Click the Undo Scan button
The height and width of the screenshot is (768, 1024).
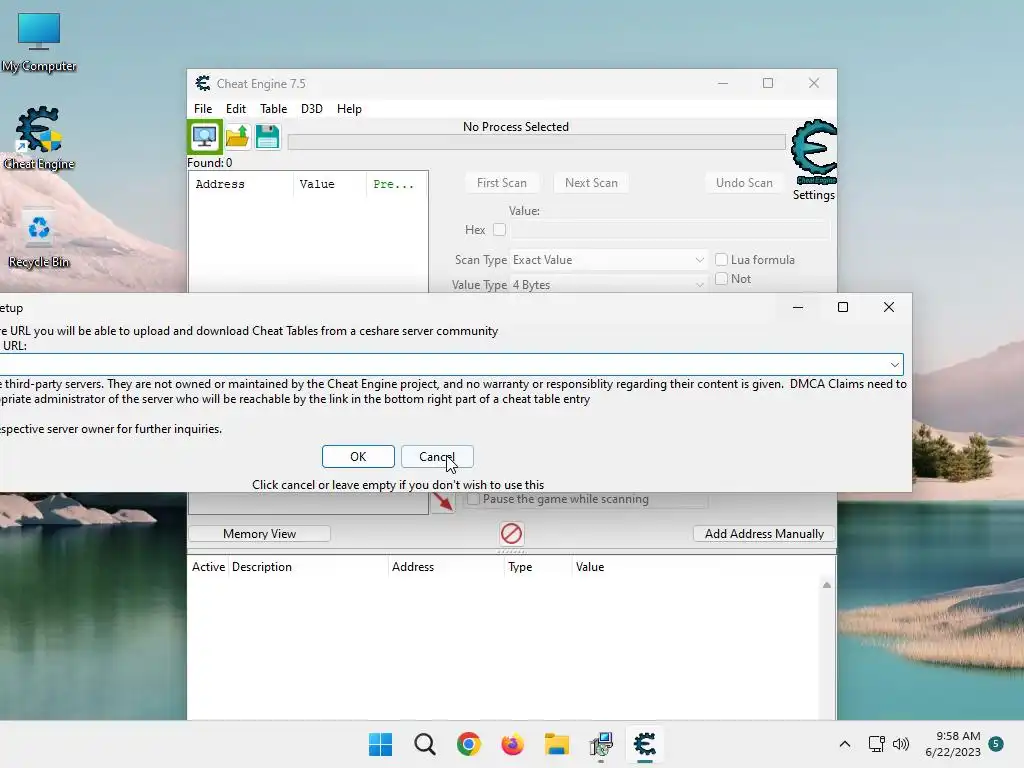tap(744, 183)
